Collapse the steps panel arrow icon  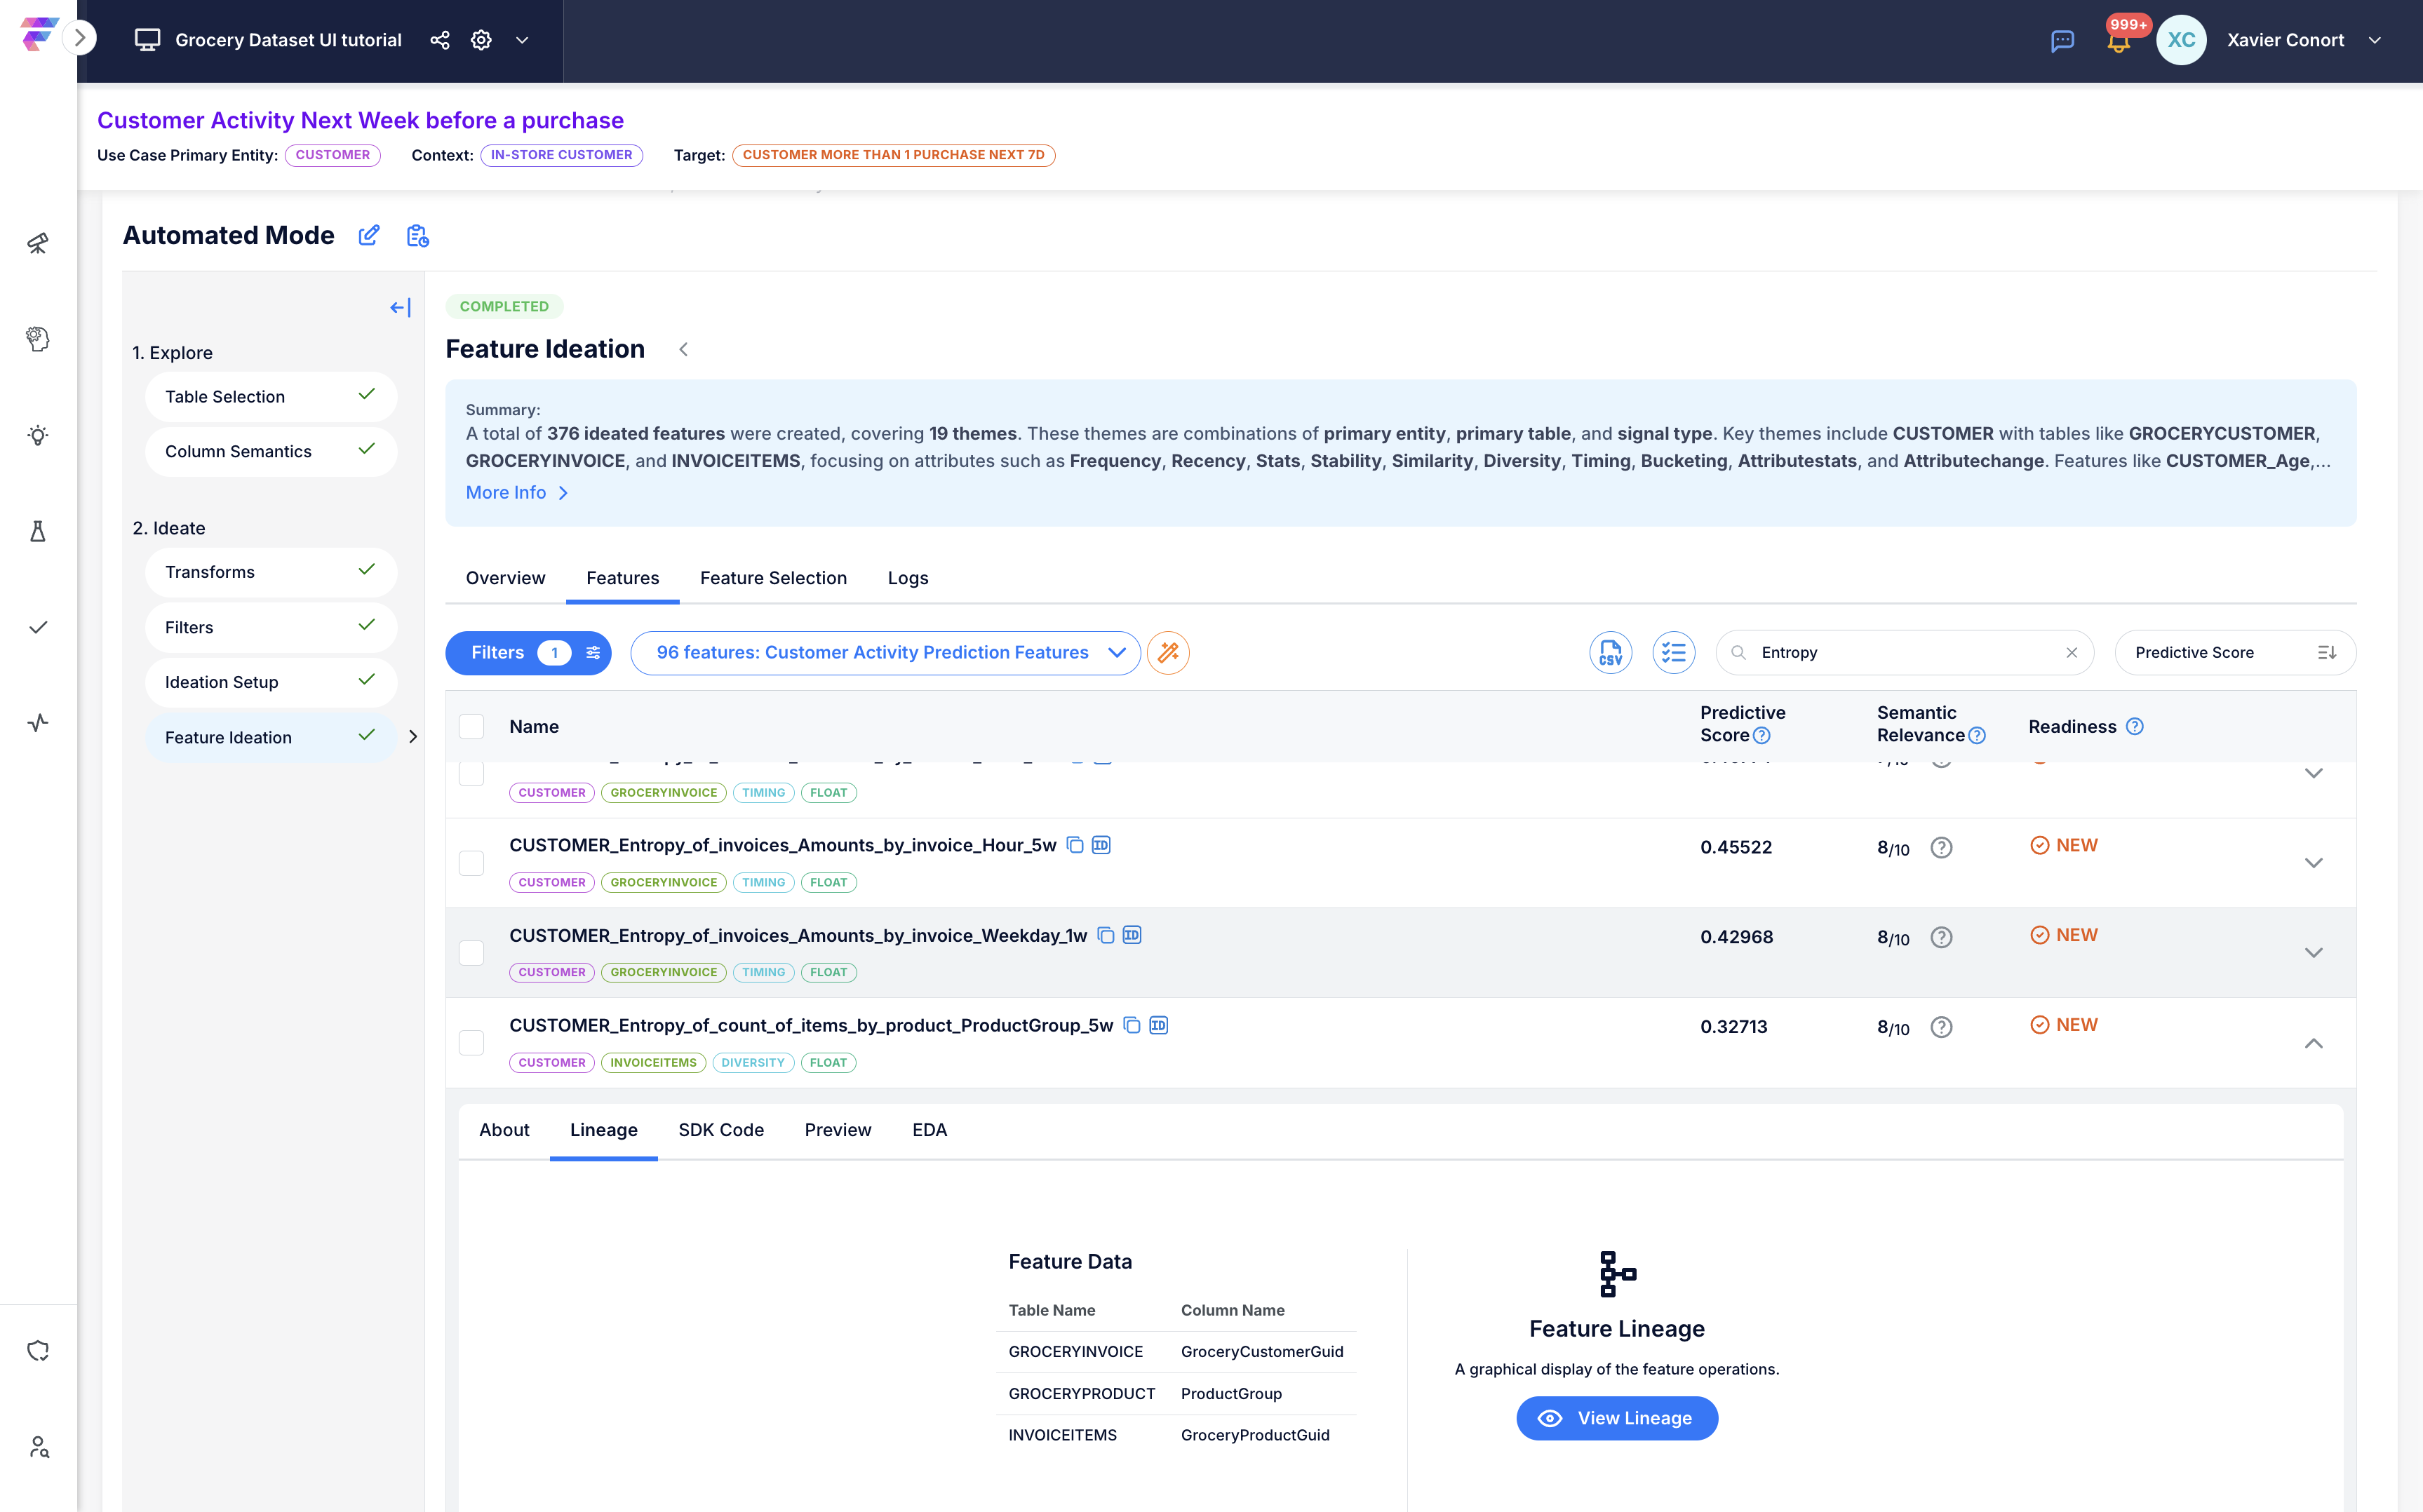click(x=400, y=308)
